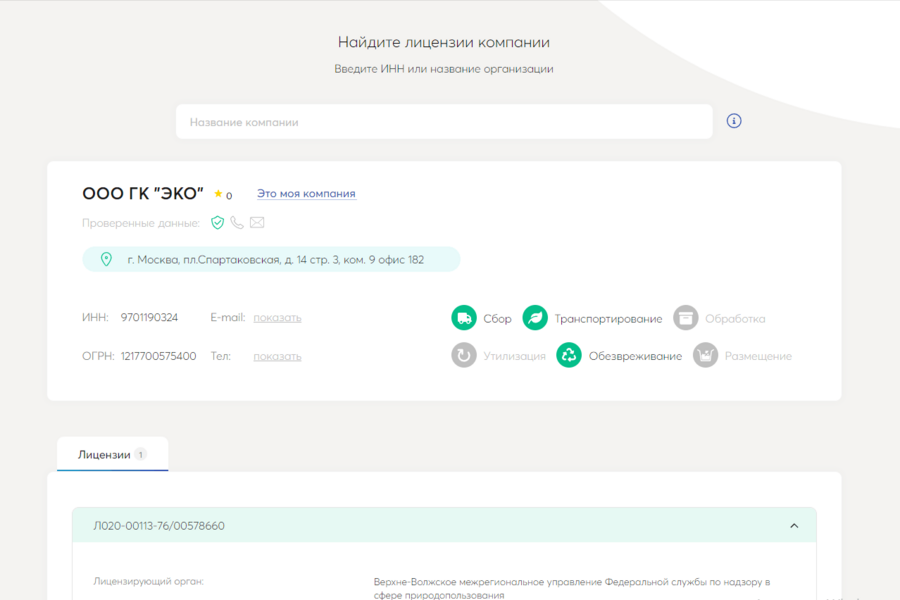
Task: Click the Обработка box icon
Action: (x=685, y=318)
